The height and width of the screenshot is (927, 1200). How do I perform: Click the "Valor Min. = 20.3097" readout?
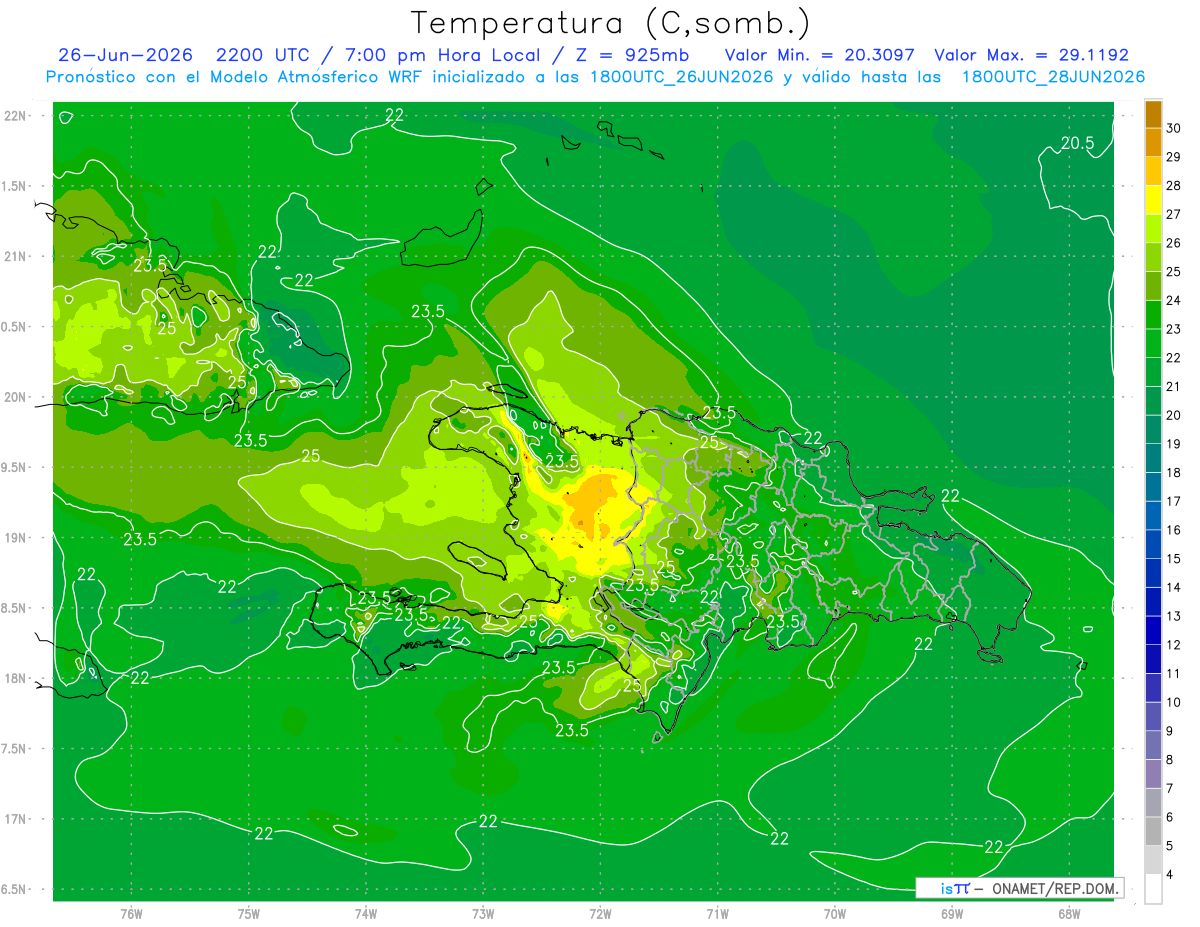(820, 55)
